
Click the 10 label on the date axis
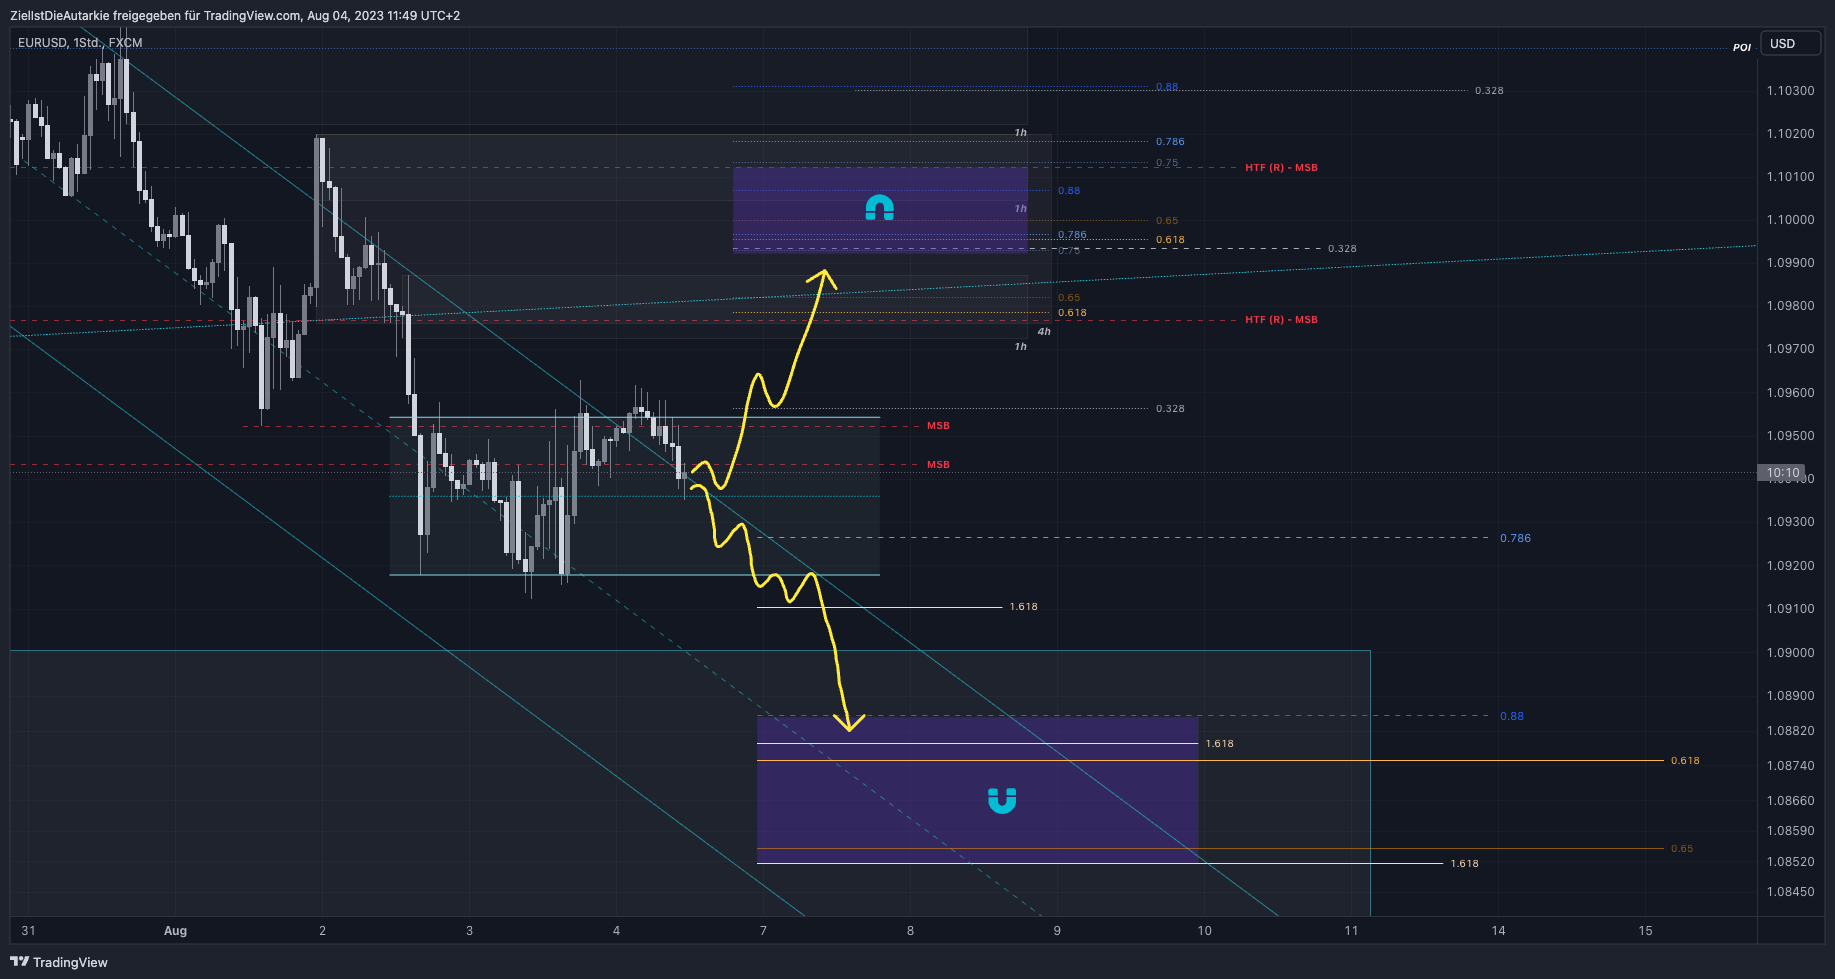coord(1204,931)
